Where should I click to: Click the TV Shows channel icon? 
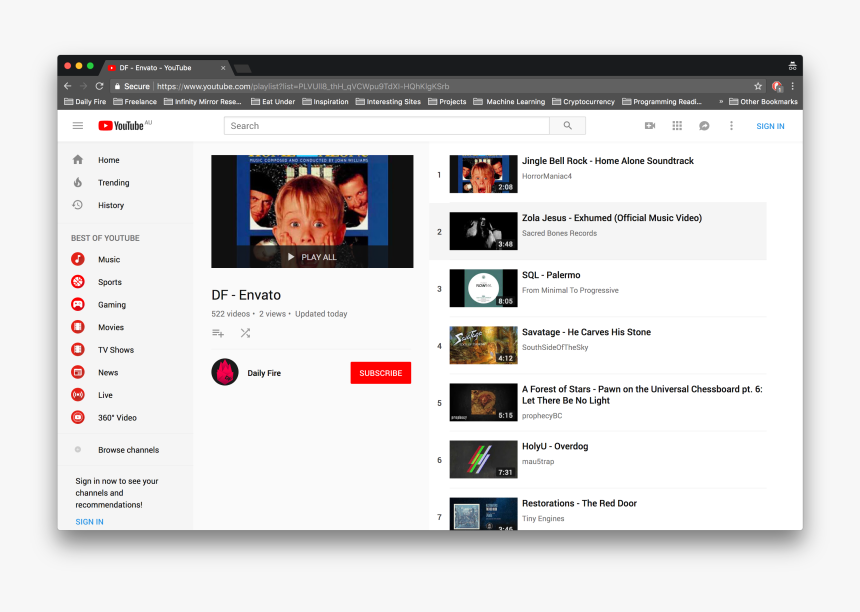pos(78,349)
